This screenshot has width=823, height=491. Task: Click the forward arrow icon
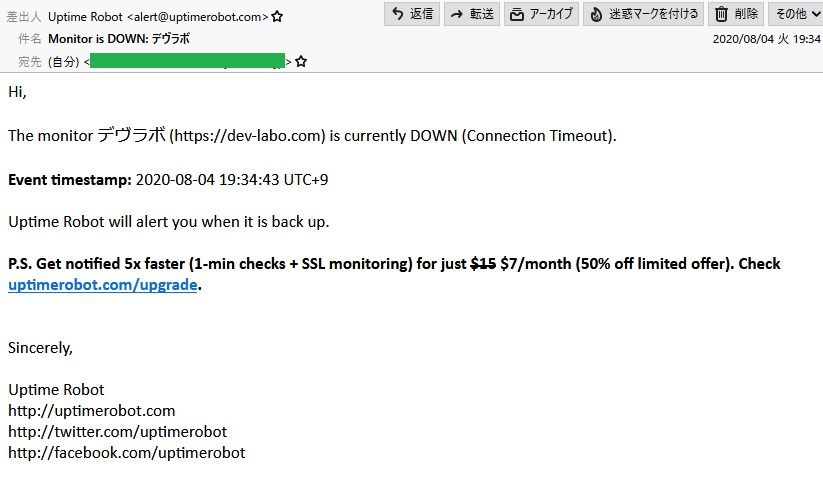pyautogui.click(x=457, y=14)
